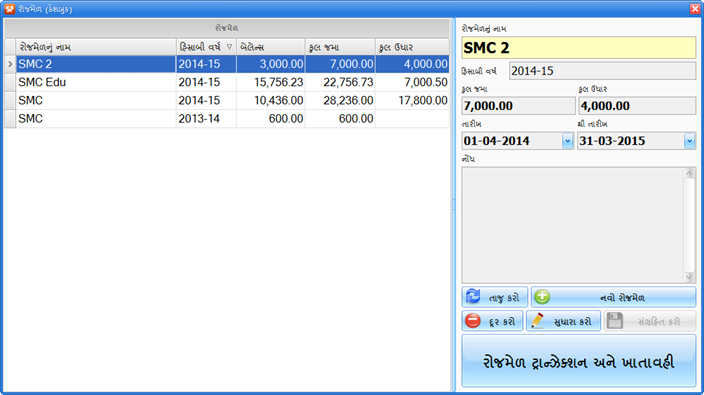Click the SMC 2 name input field
The image size is (704, 395).
point(579,48)
